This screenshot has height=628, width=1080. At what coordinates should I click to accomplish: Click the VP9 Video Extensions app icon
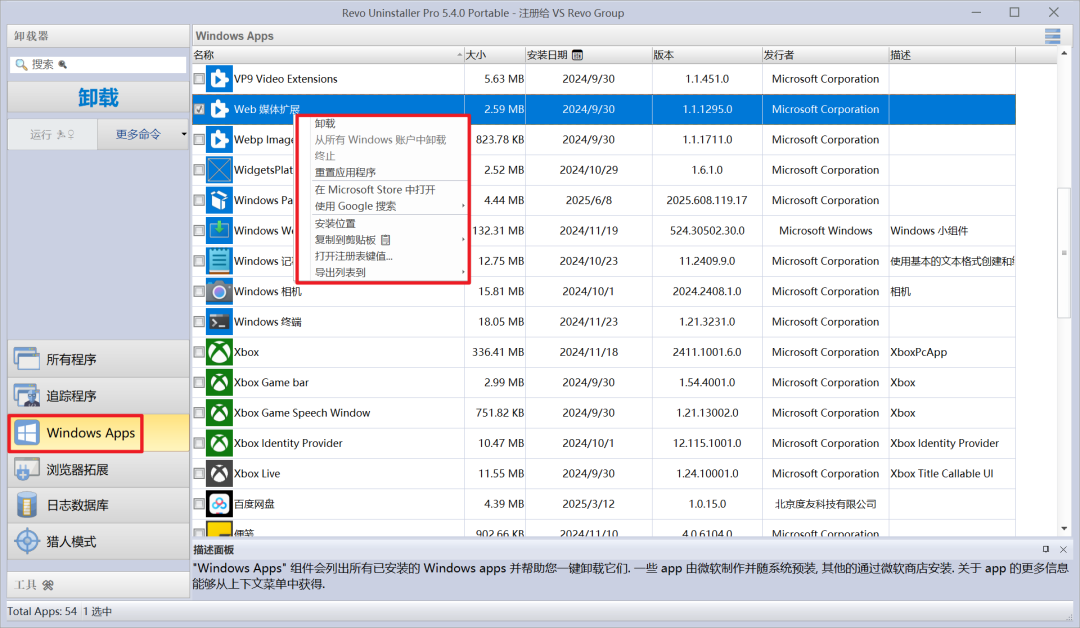tap(219, 79)
